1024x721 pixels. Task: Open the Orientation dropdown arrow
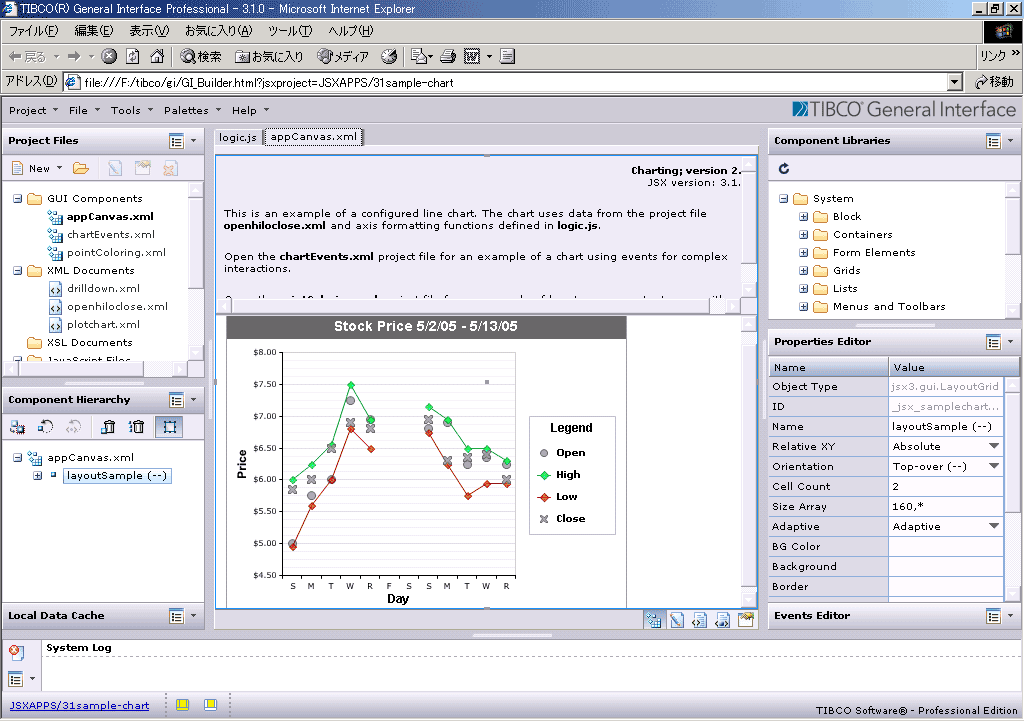click(x=994, y=466)
